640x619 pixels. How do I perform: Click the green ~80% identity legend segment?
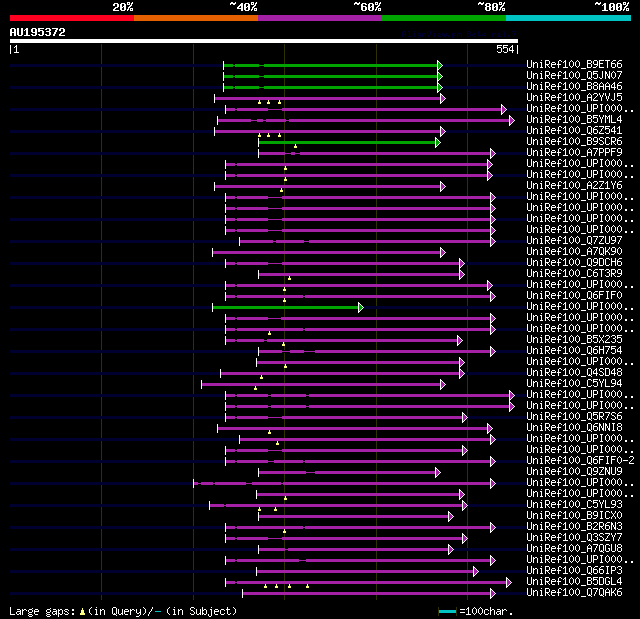[x=444, y=18]
